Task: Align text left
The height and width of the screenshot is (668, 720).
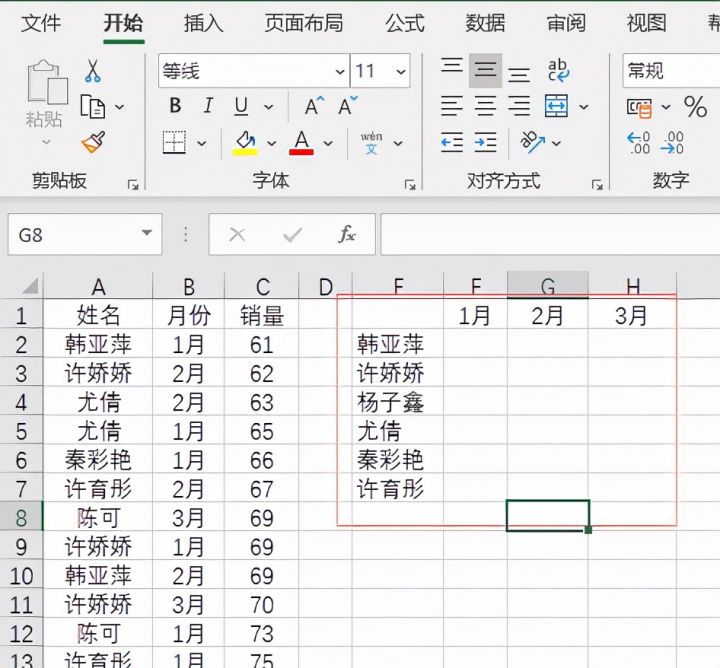Action: coord(452,107)
